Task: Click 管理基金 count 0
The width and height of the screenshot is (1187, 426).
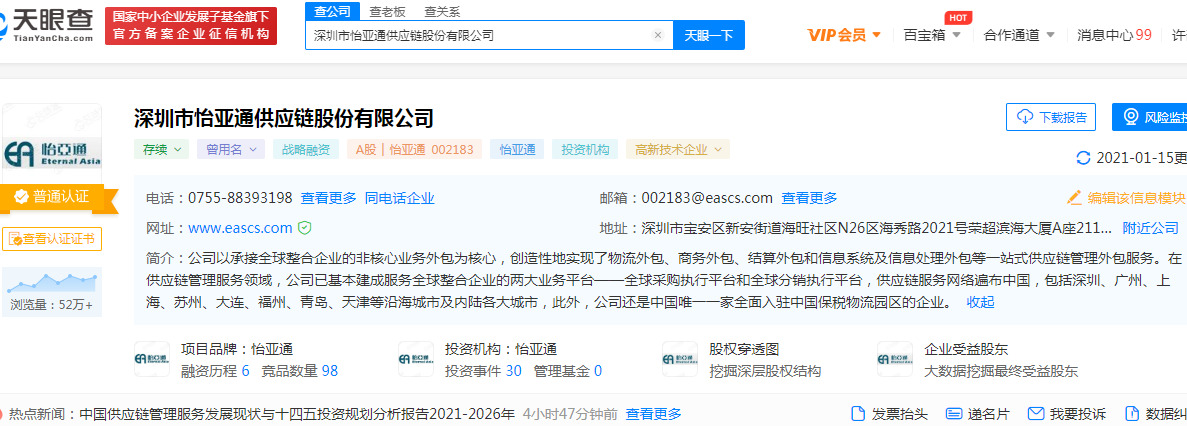Action: click(568, 371)
